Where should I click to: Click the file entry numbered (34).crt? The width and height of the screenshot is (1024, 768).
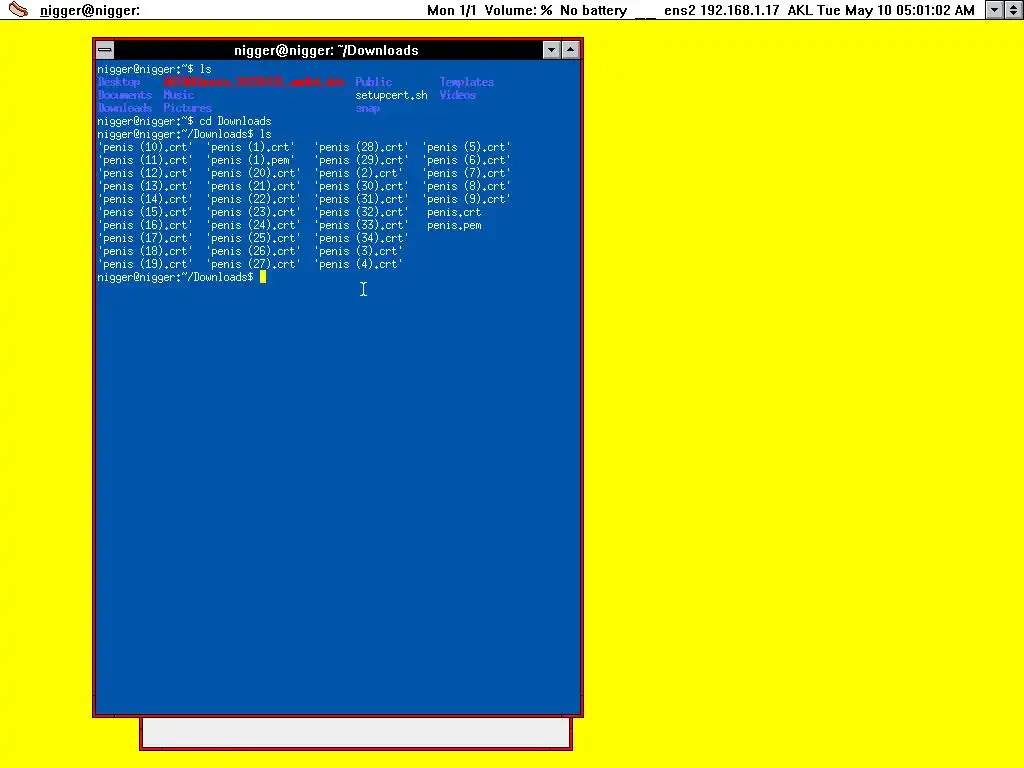[361, 238]
